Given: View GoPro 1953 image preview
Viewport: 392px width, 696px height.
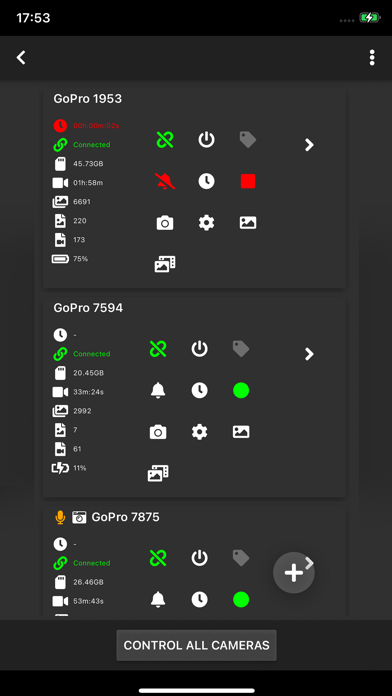Looking at the screenshot, I should [x=248, y=222].
